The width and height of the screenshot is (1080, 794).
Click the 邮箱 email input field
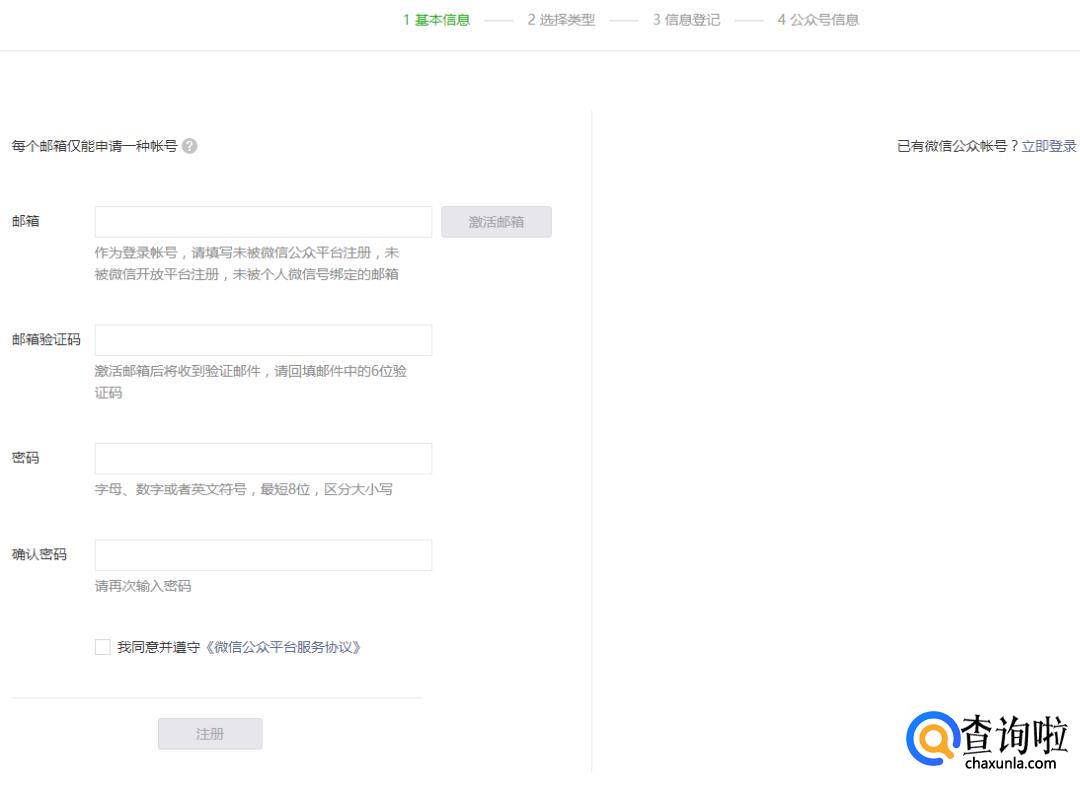[x=263, y=222]
